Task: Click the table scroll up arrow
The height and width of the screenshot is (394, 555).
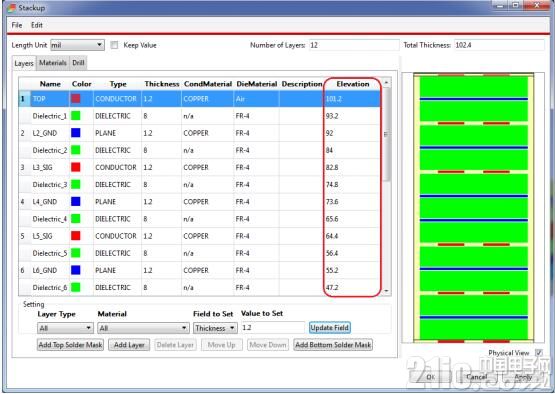Action: point(386,83)
